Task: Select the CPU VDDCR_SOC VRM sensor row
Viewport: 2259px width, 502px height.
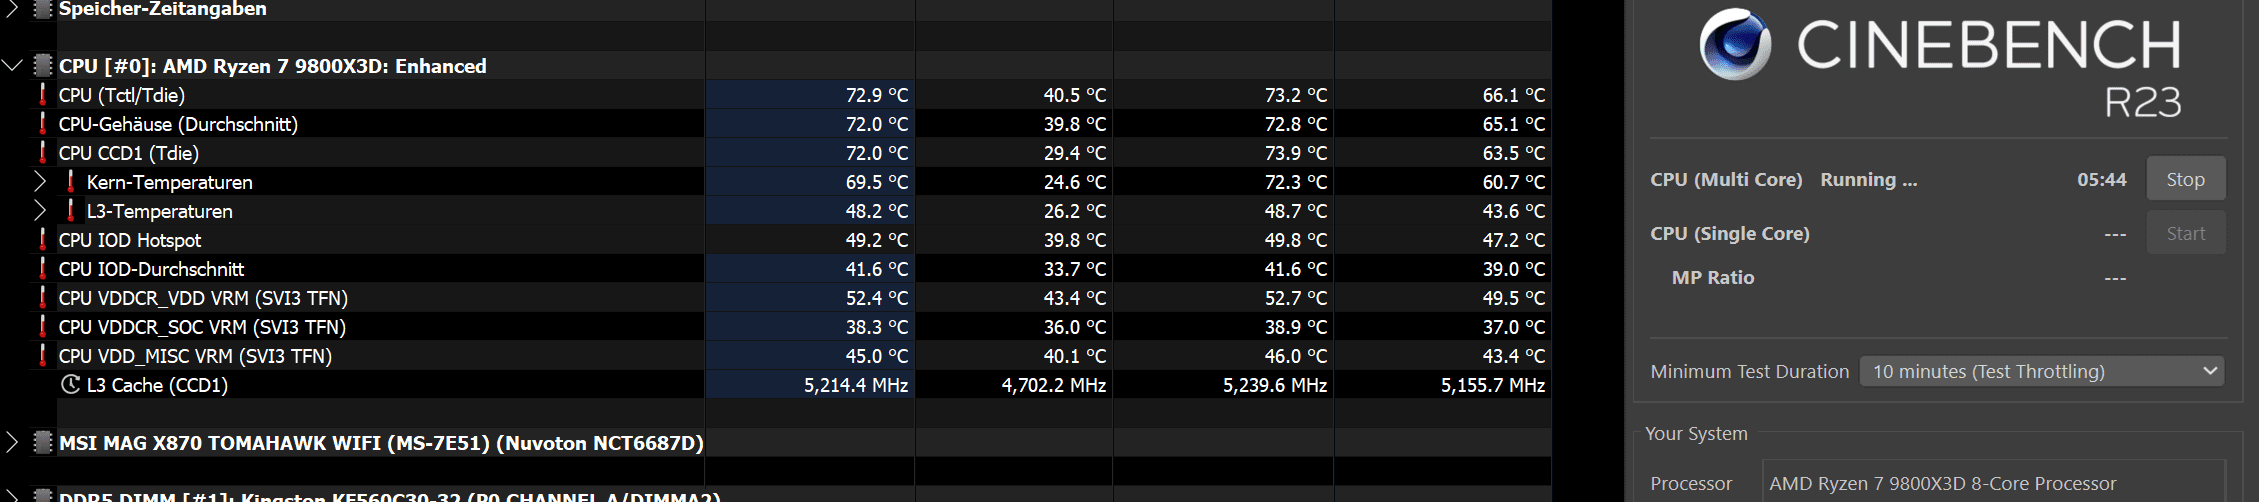Action: point(202,327)
